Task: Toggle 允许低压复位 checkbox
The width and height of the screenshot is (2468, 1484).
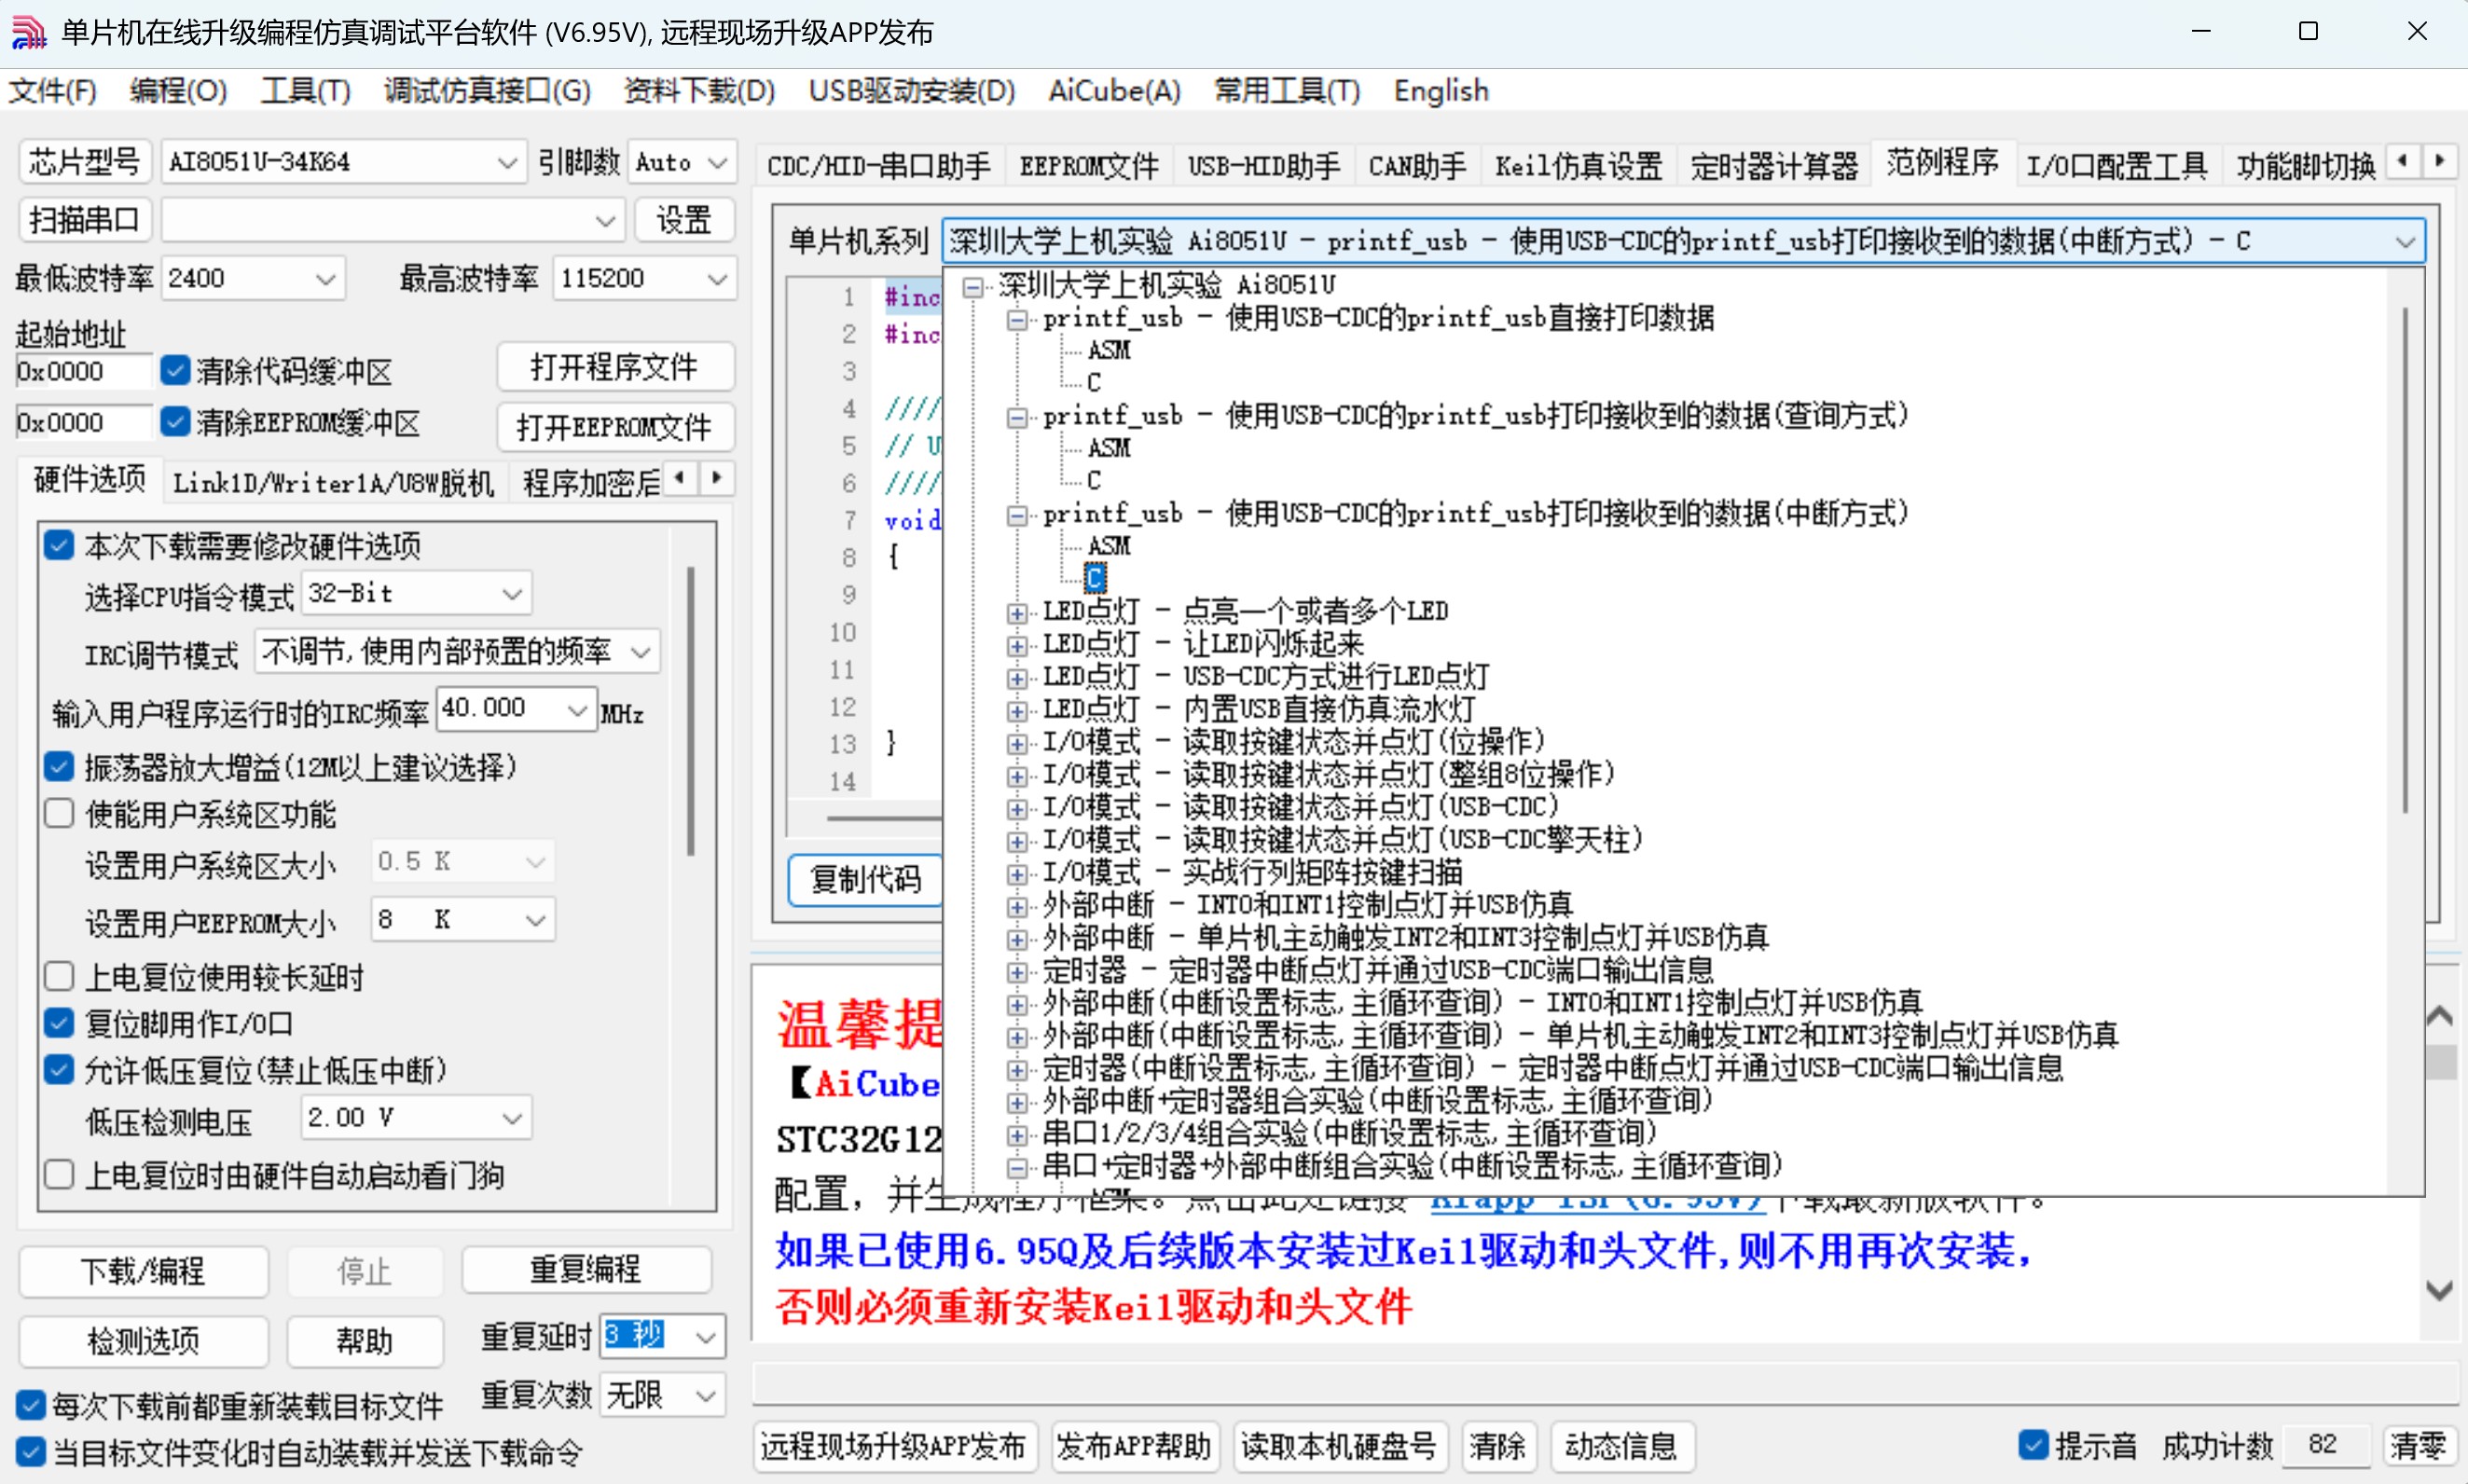Action: point(59,1070)
